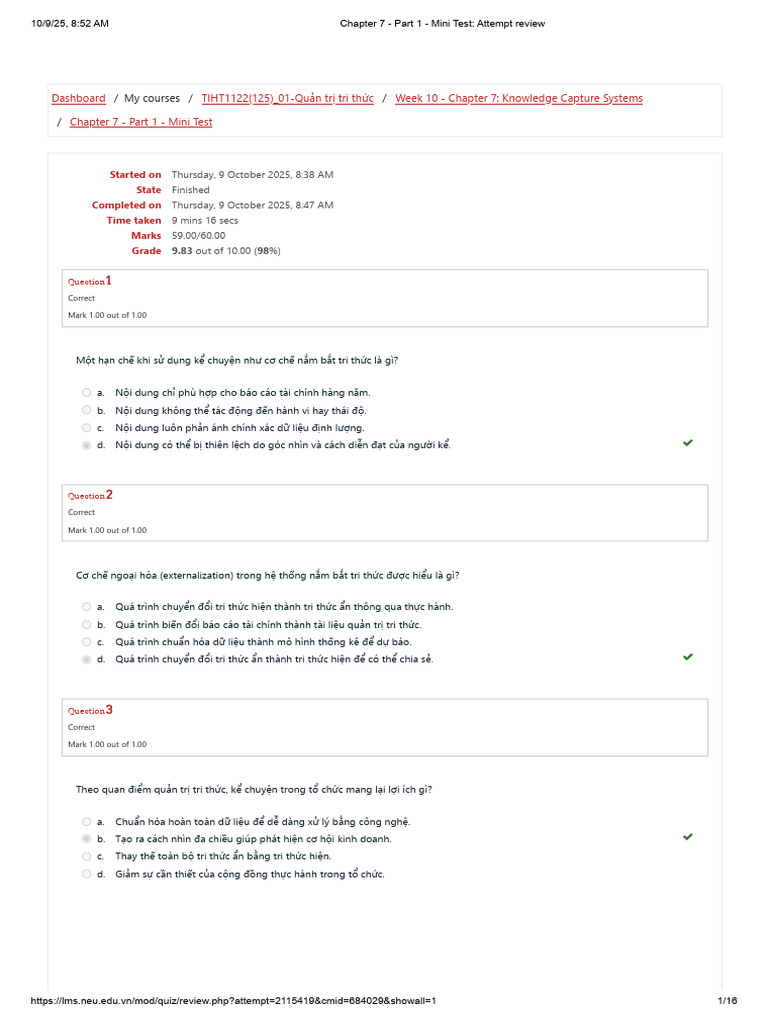Click the Question 3 heading

(x=90, y=710)
